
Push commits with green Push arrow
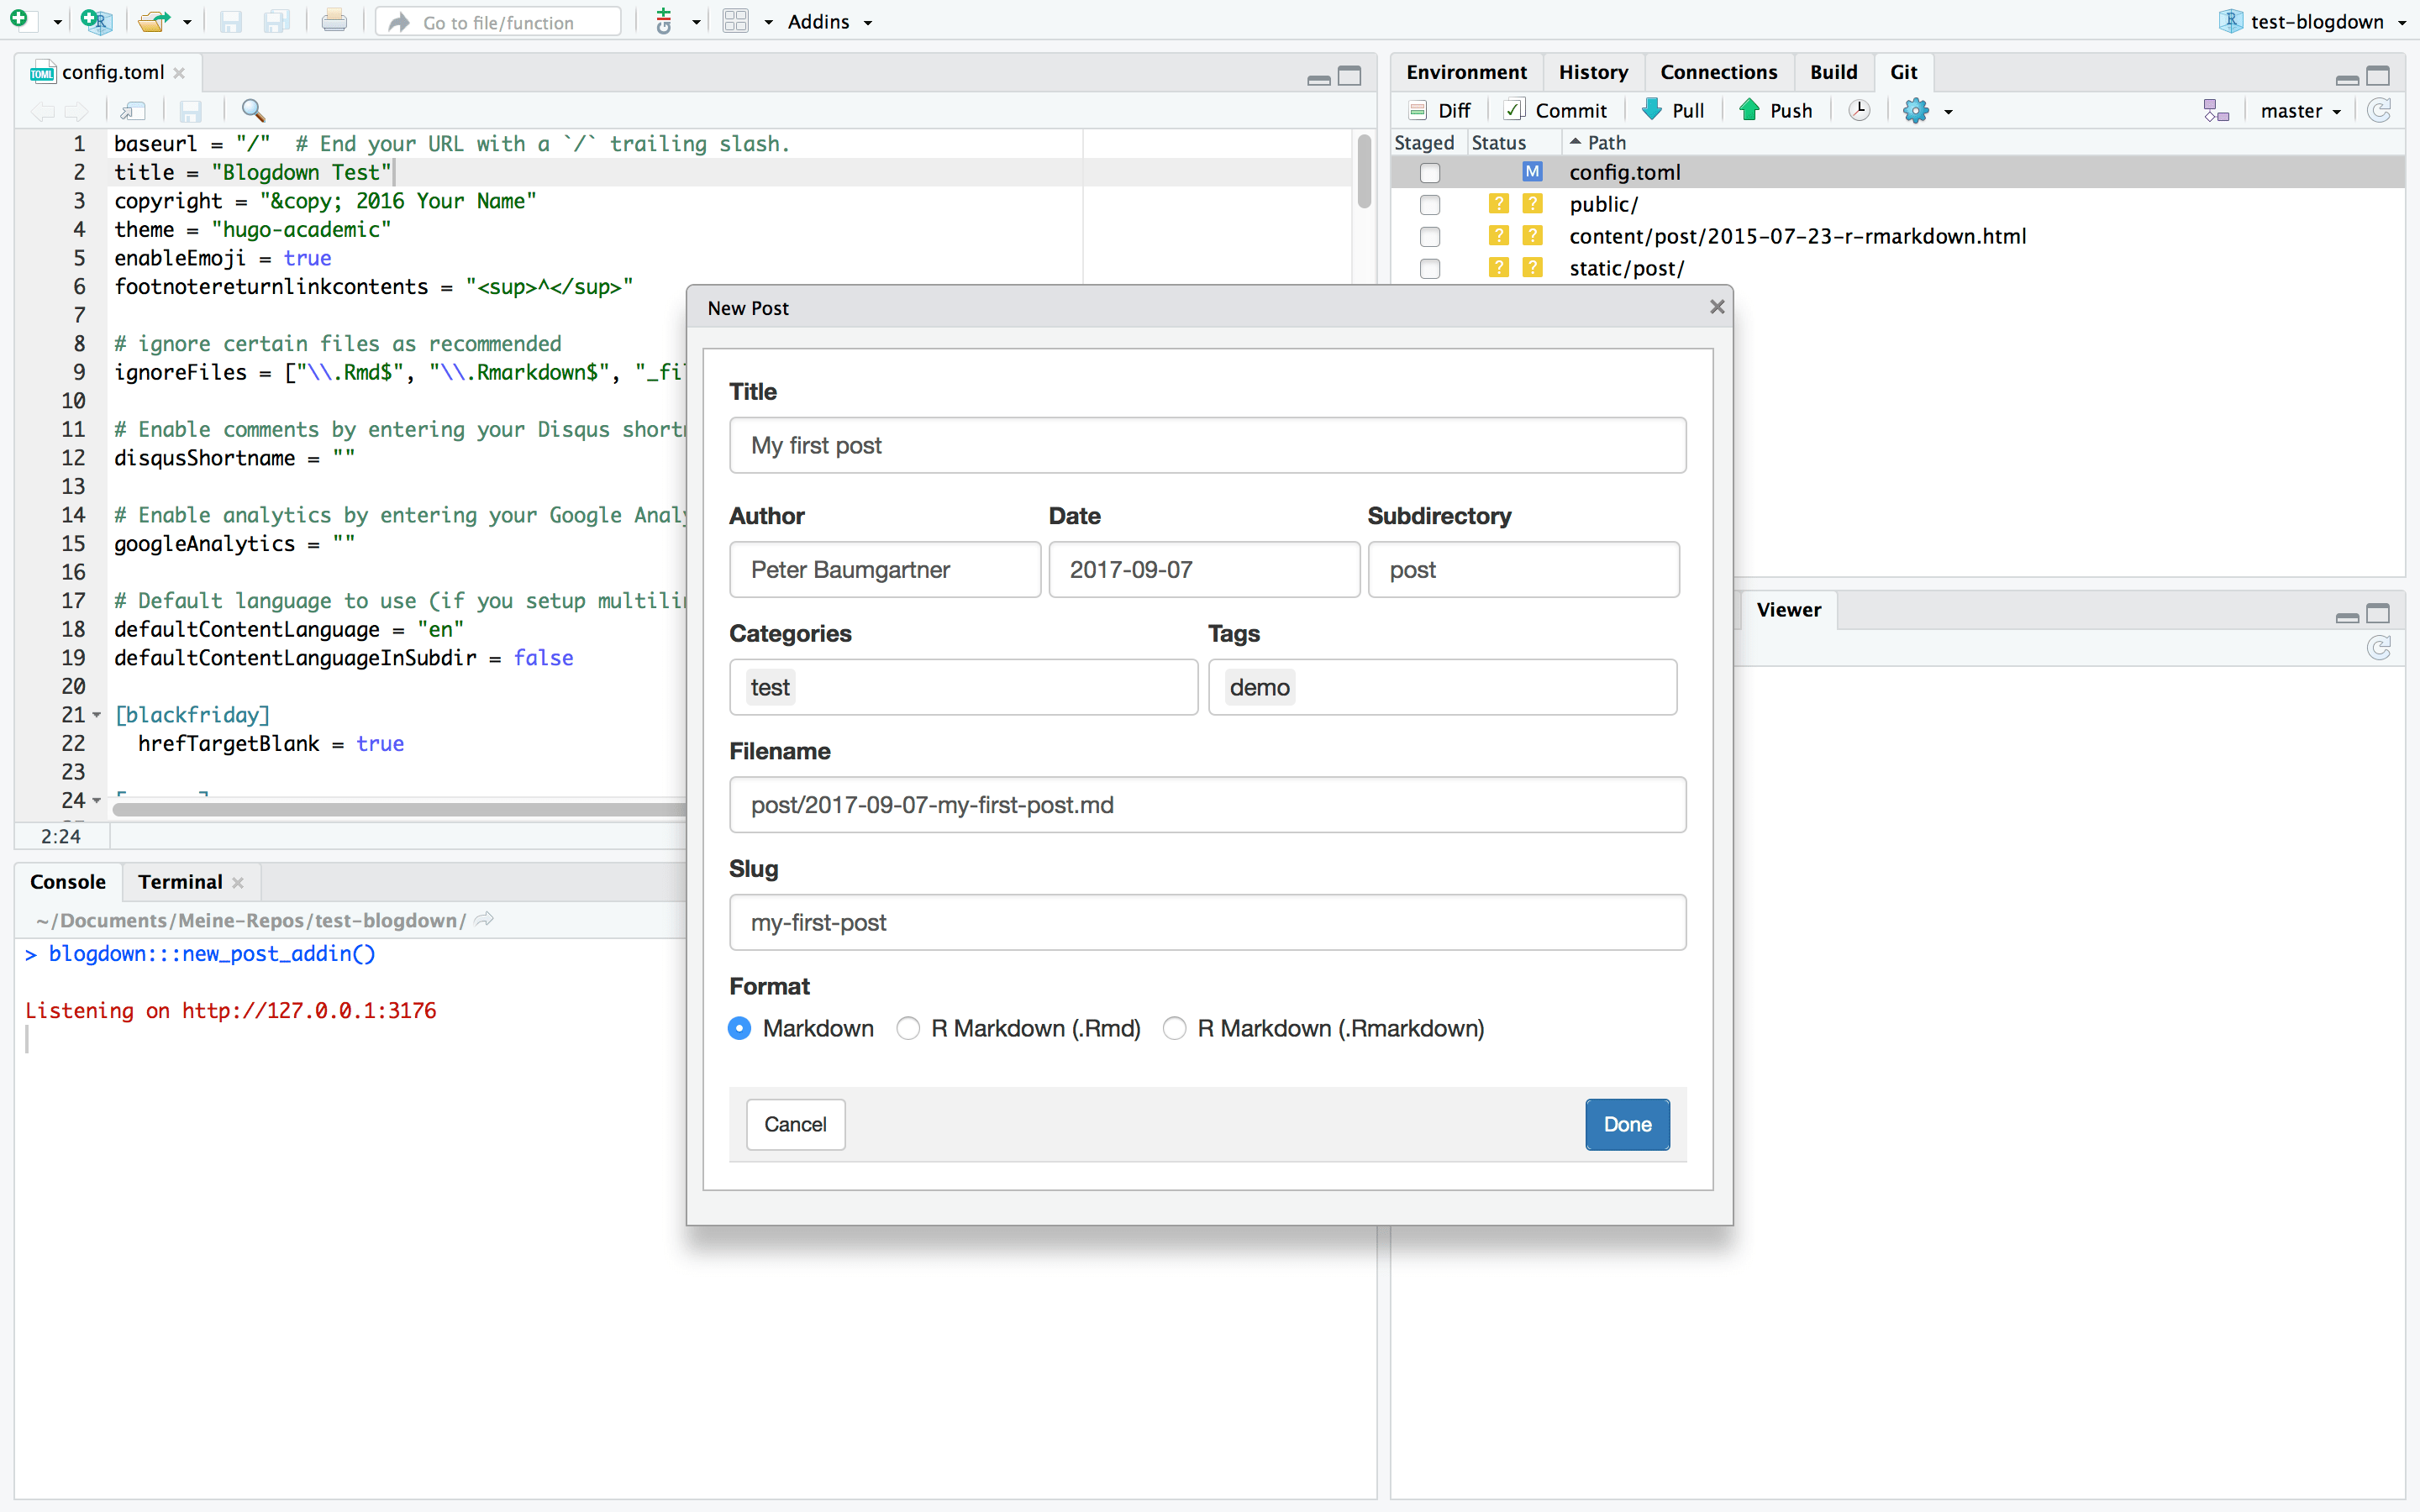point(1775,110)
